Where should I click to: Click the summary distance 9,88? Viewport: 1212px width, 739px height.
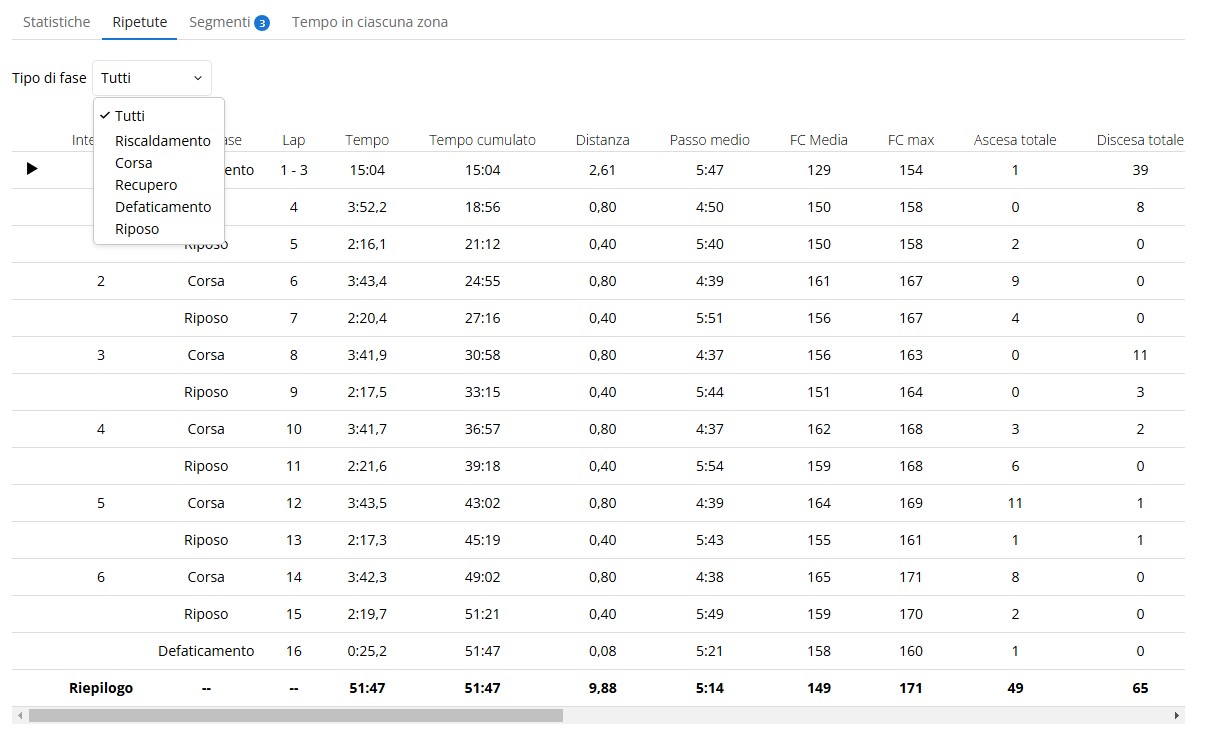click(x=603, y=688)
